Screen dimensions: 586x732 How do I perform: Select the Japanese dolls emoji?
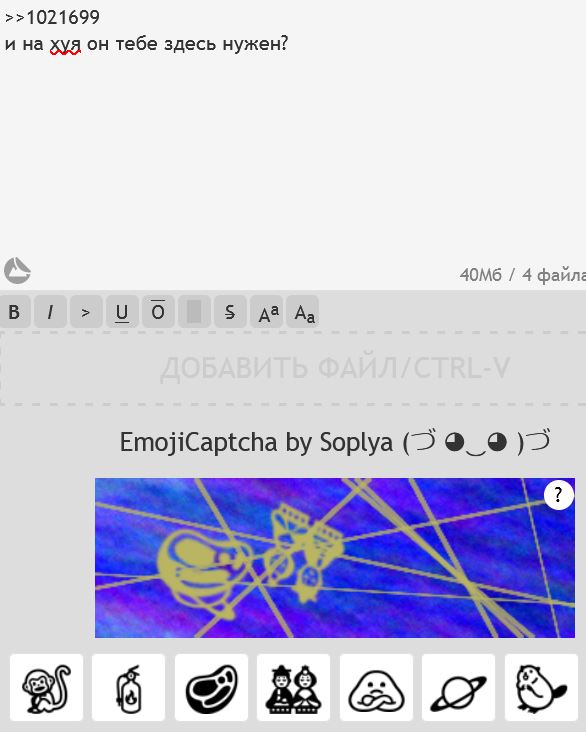[293, 688]
